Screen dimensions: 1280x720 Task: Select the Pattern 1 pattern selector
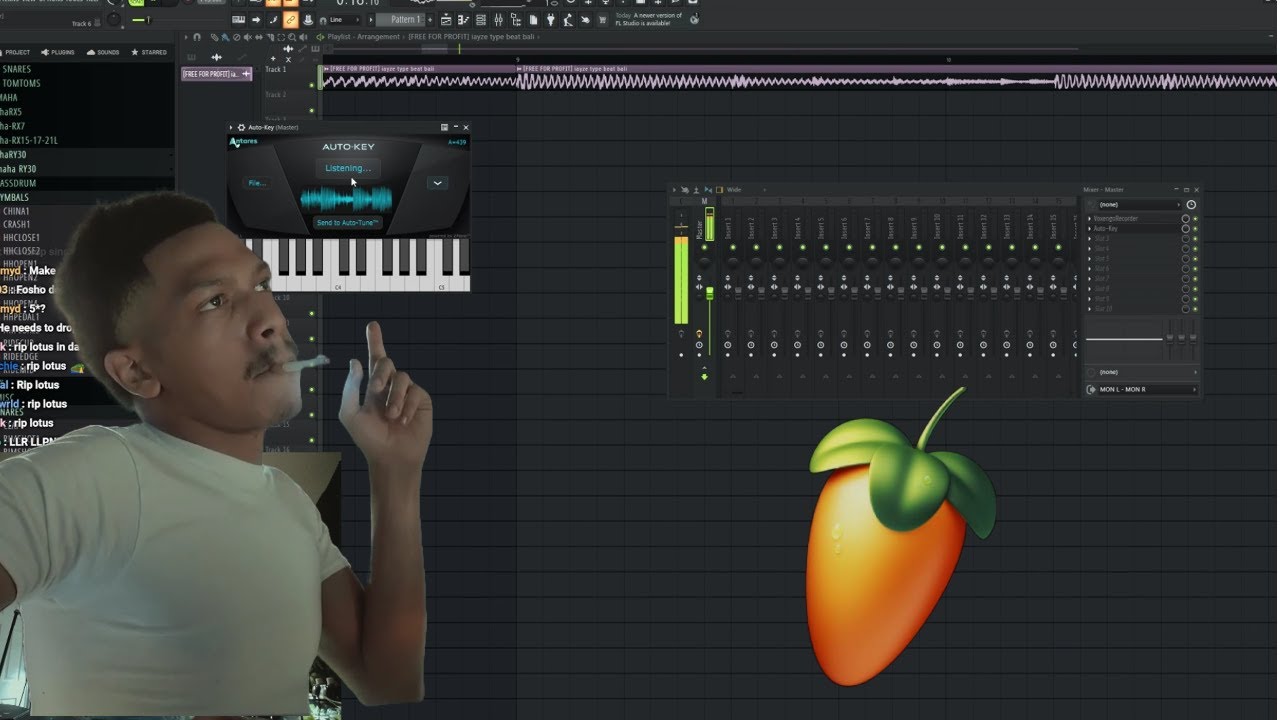[405, 20]
